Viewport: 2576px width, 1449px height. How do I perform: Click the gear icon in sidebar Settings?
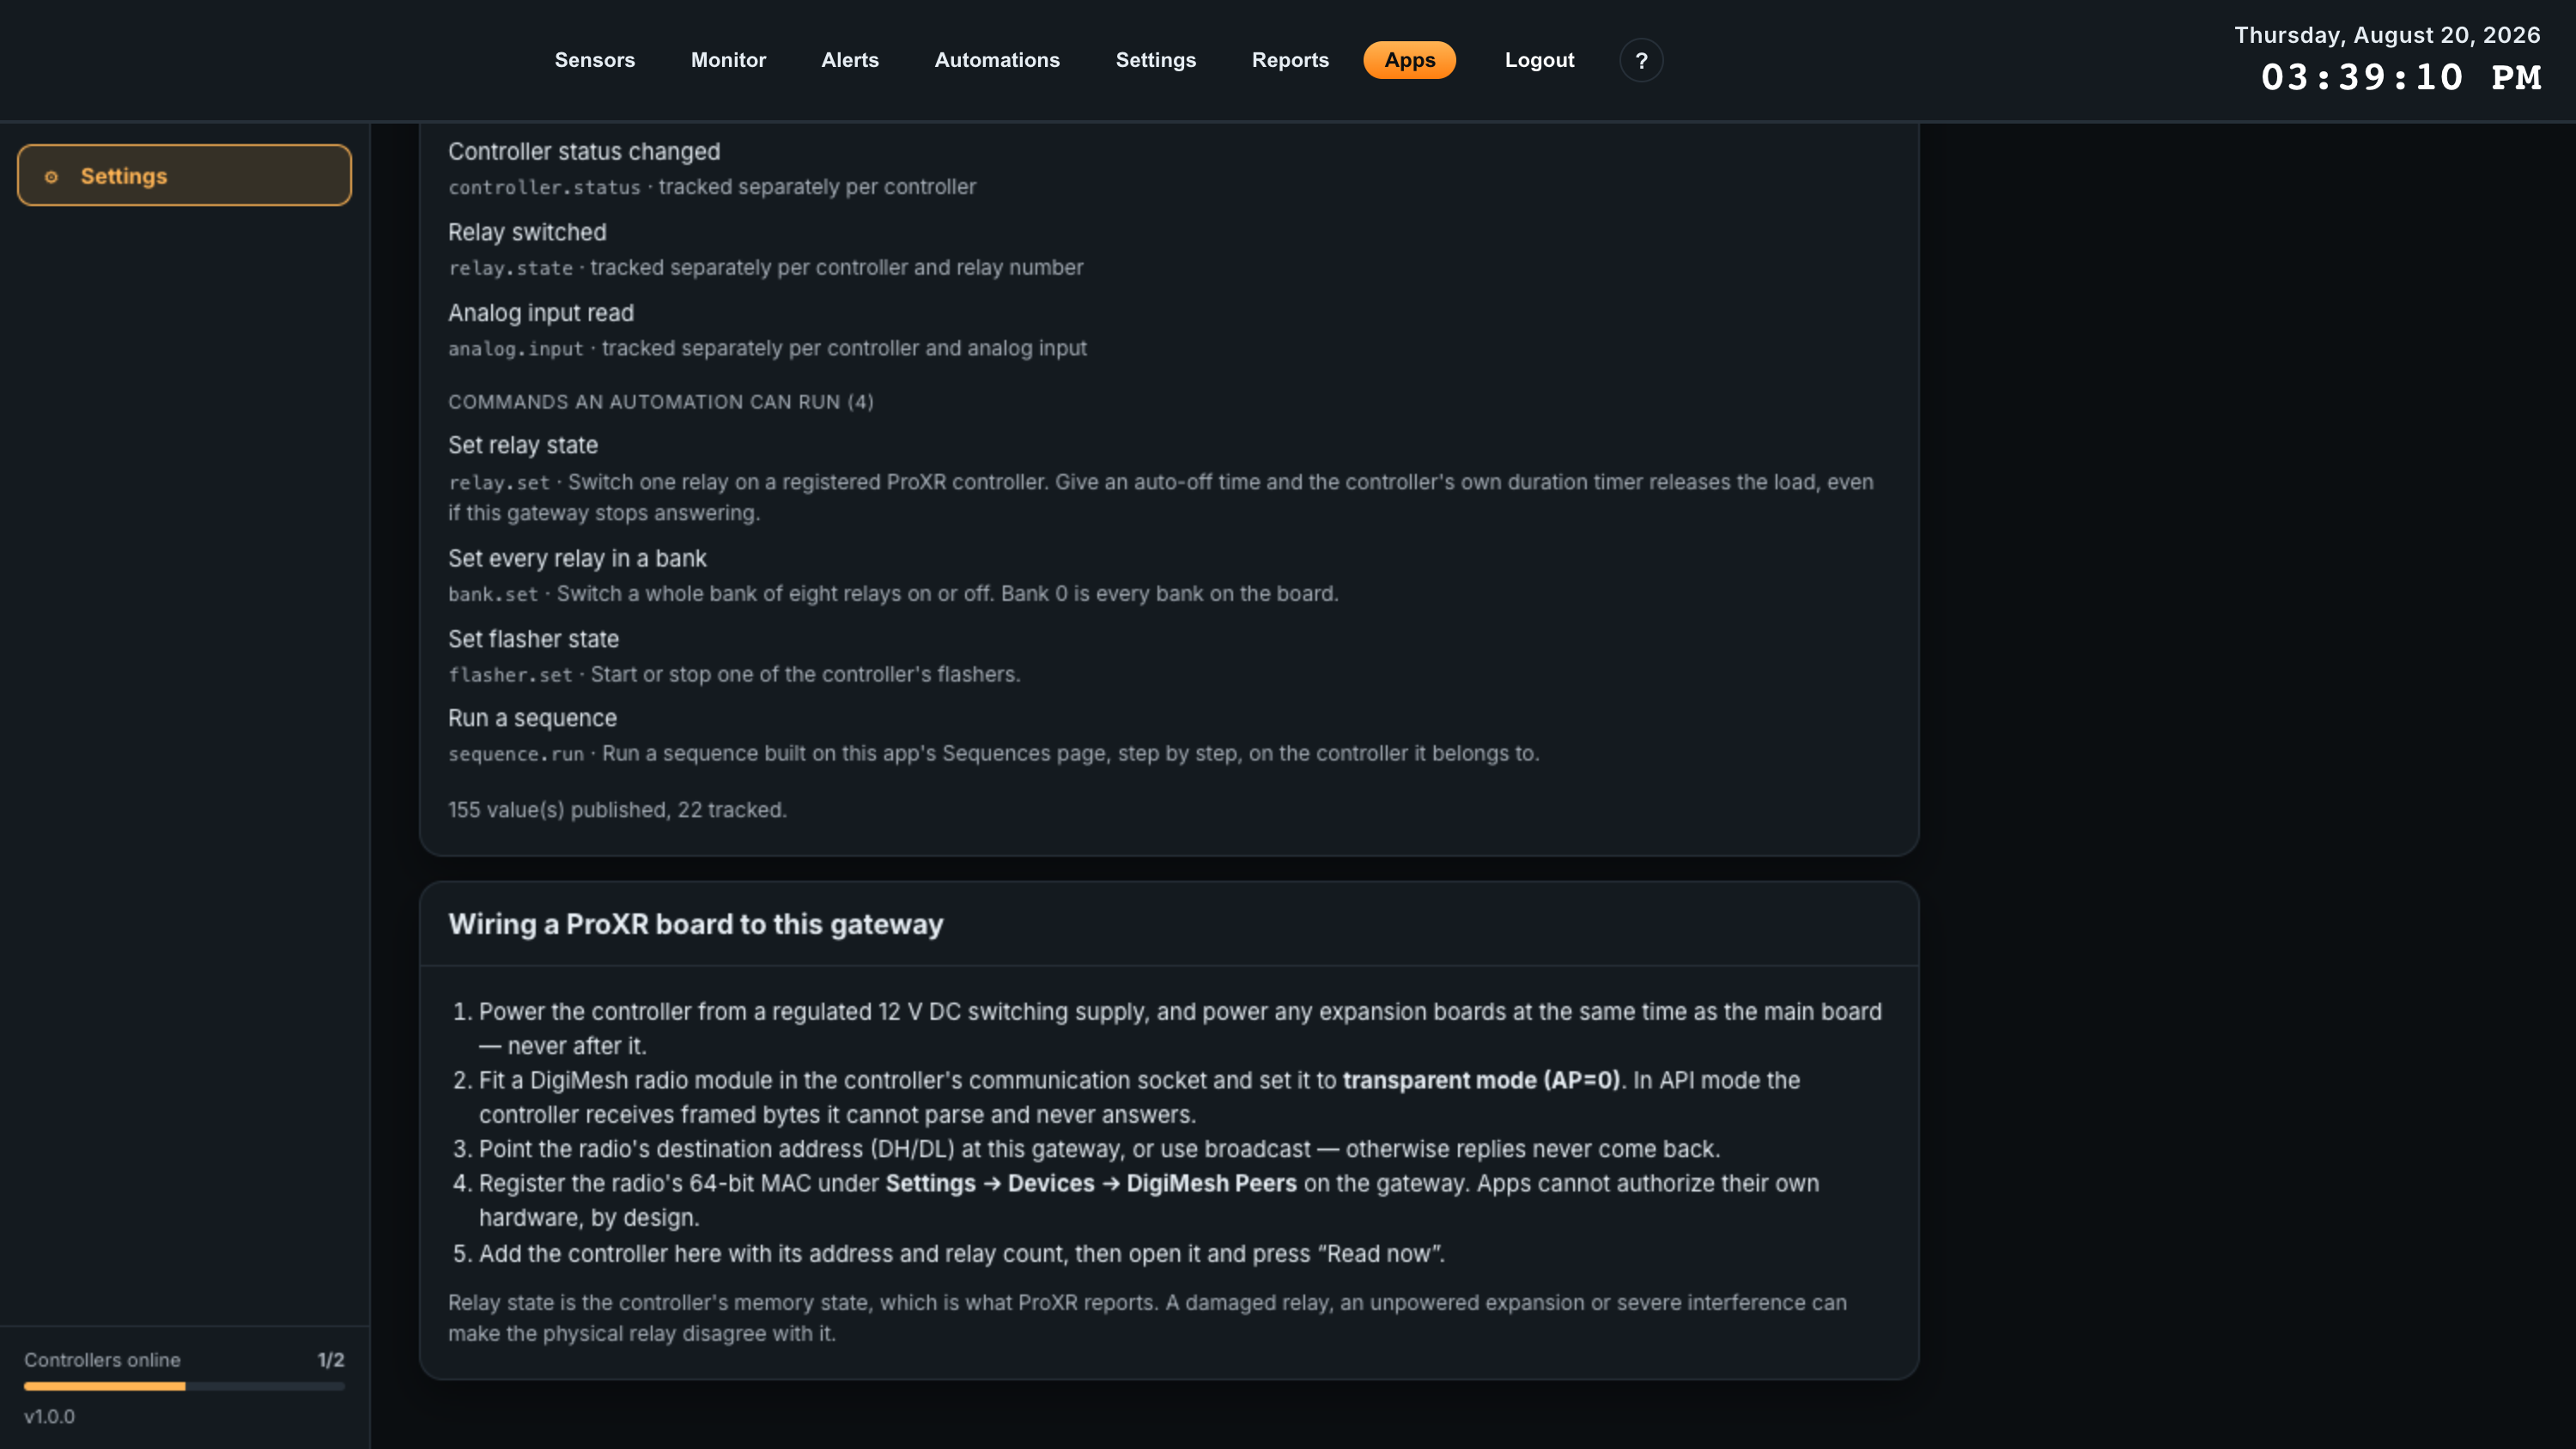51,176
